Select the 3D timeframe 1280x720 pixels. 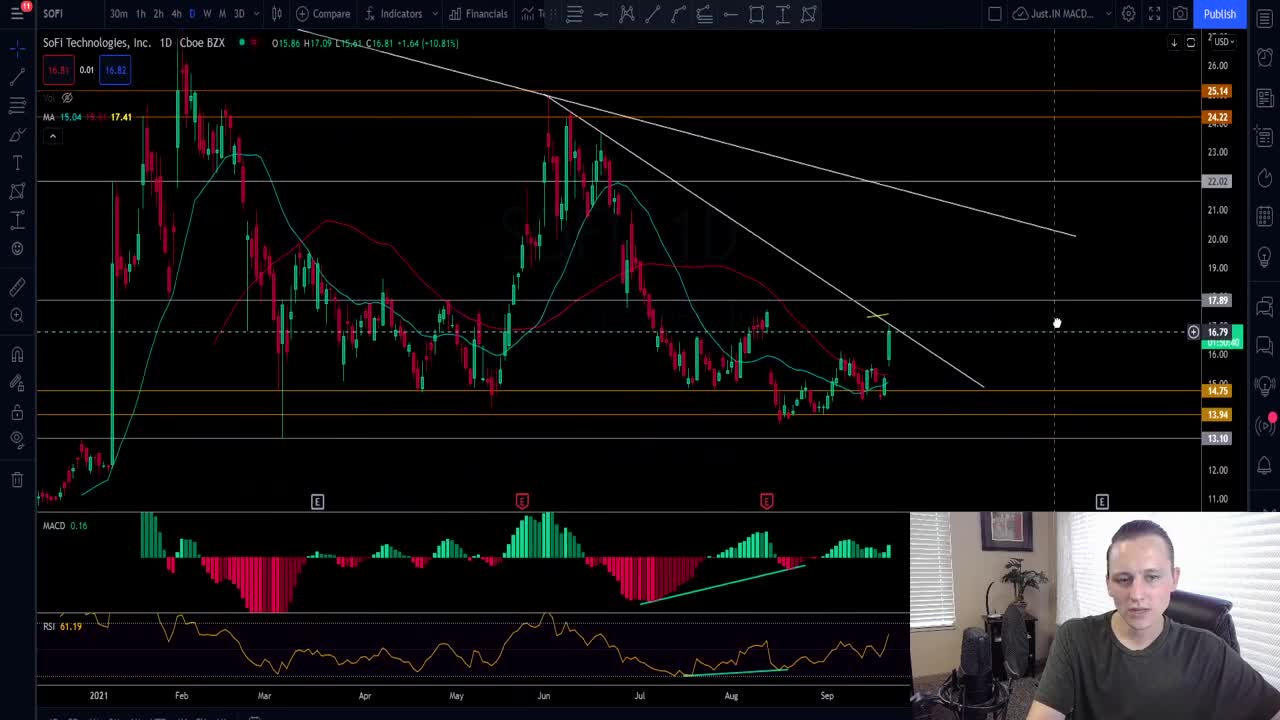[239, 13]
